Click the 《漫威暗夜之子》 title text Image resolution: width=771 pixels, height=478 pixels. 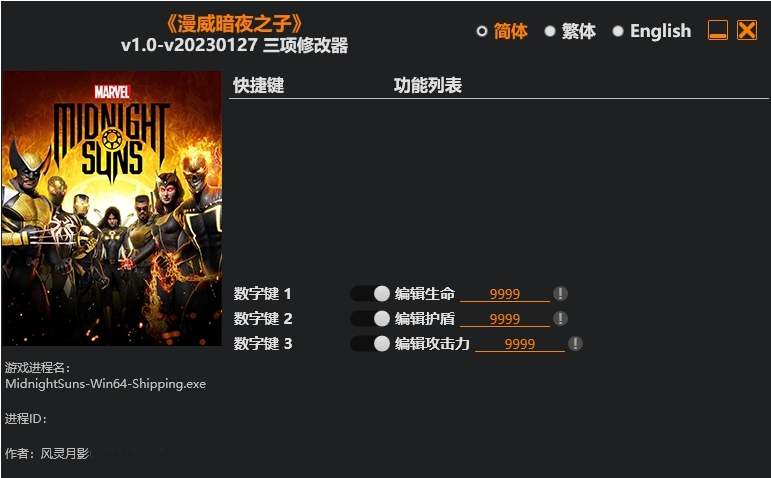tap(235, 23)
